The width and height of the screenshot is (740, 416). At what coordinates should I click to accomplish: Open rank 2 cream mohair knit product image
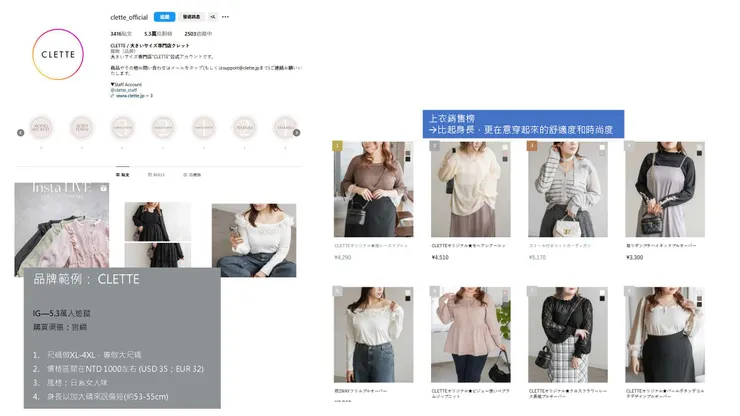tap(471, 189)
